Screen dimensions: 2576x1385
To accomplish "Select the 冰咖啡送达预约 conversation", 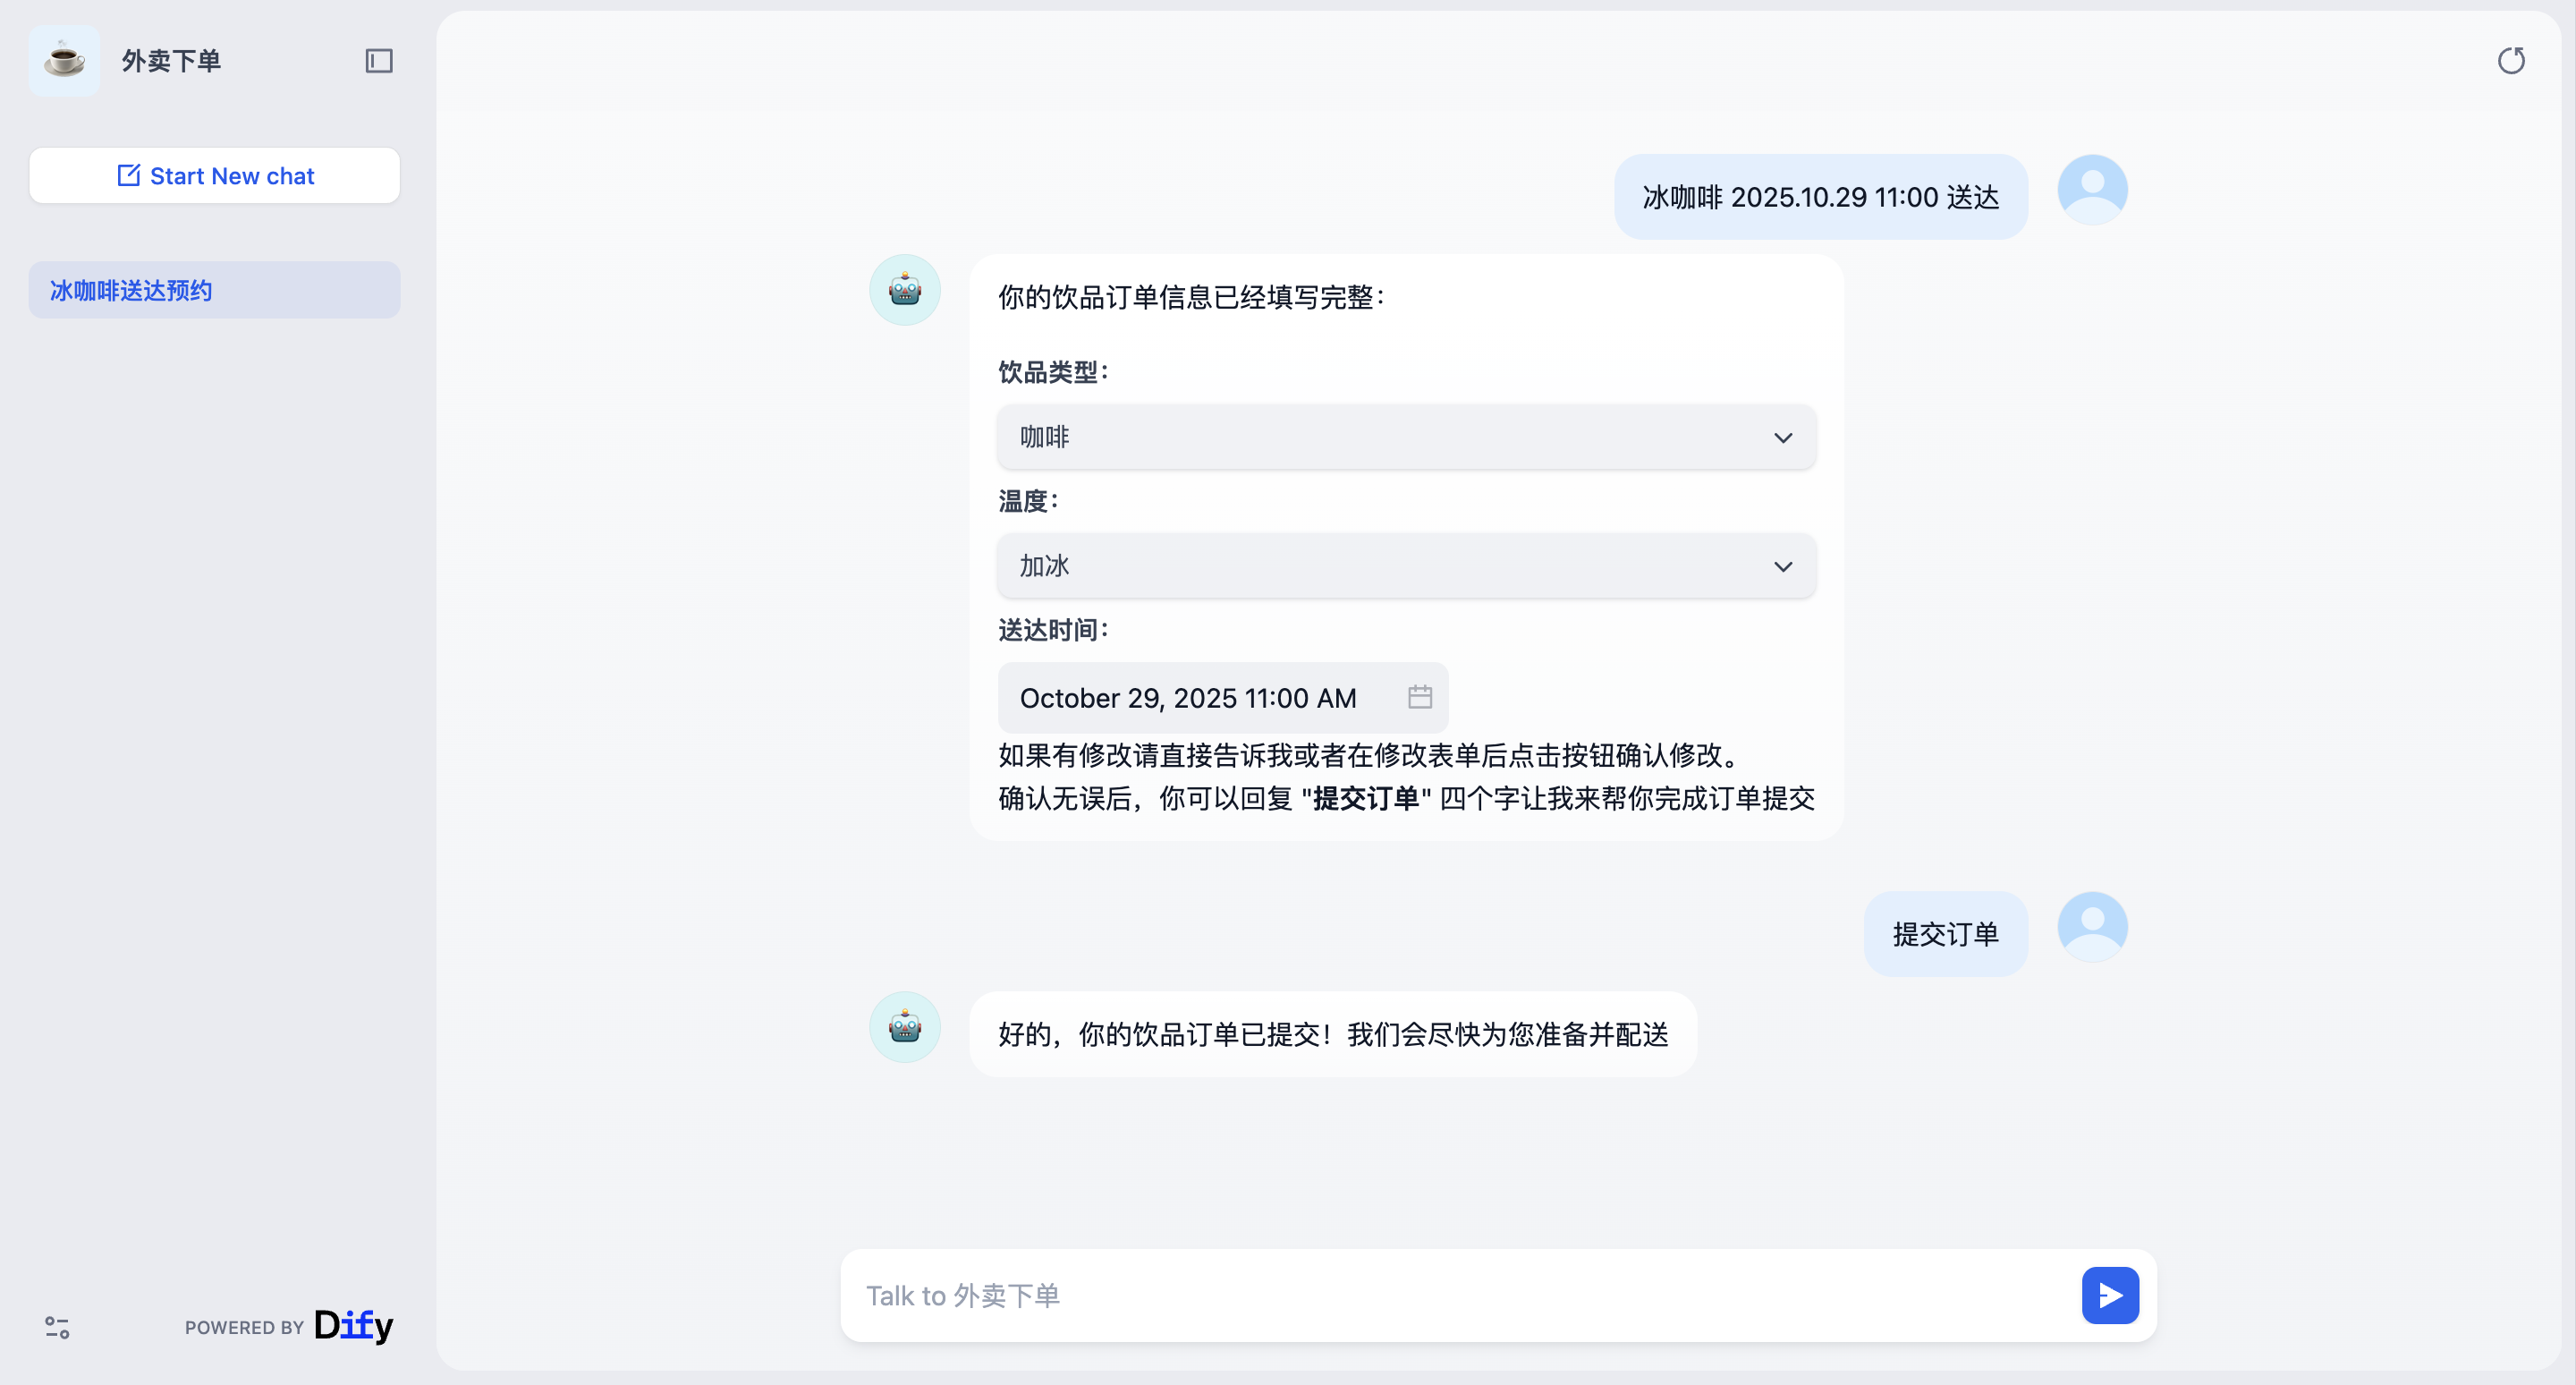I will [x=214, y=290].
